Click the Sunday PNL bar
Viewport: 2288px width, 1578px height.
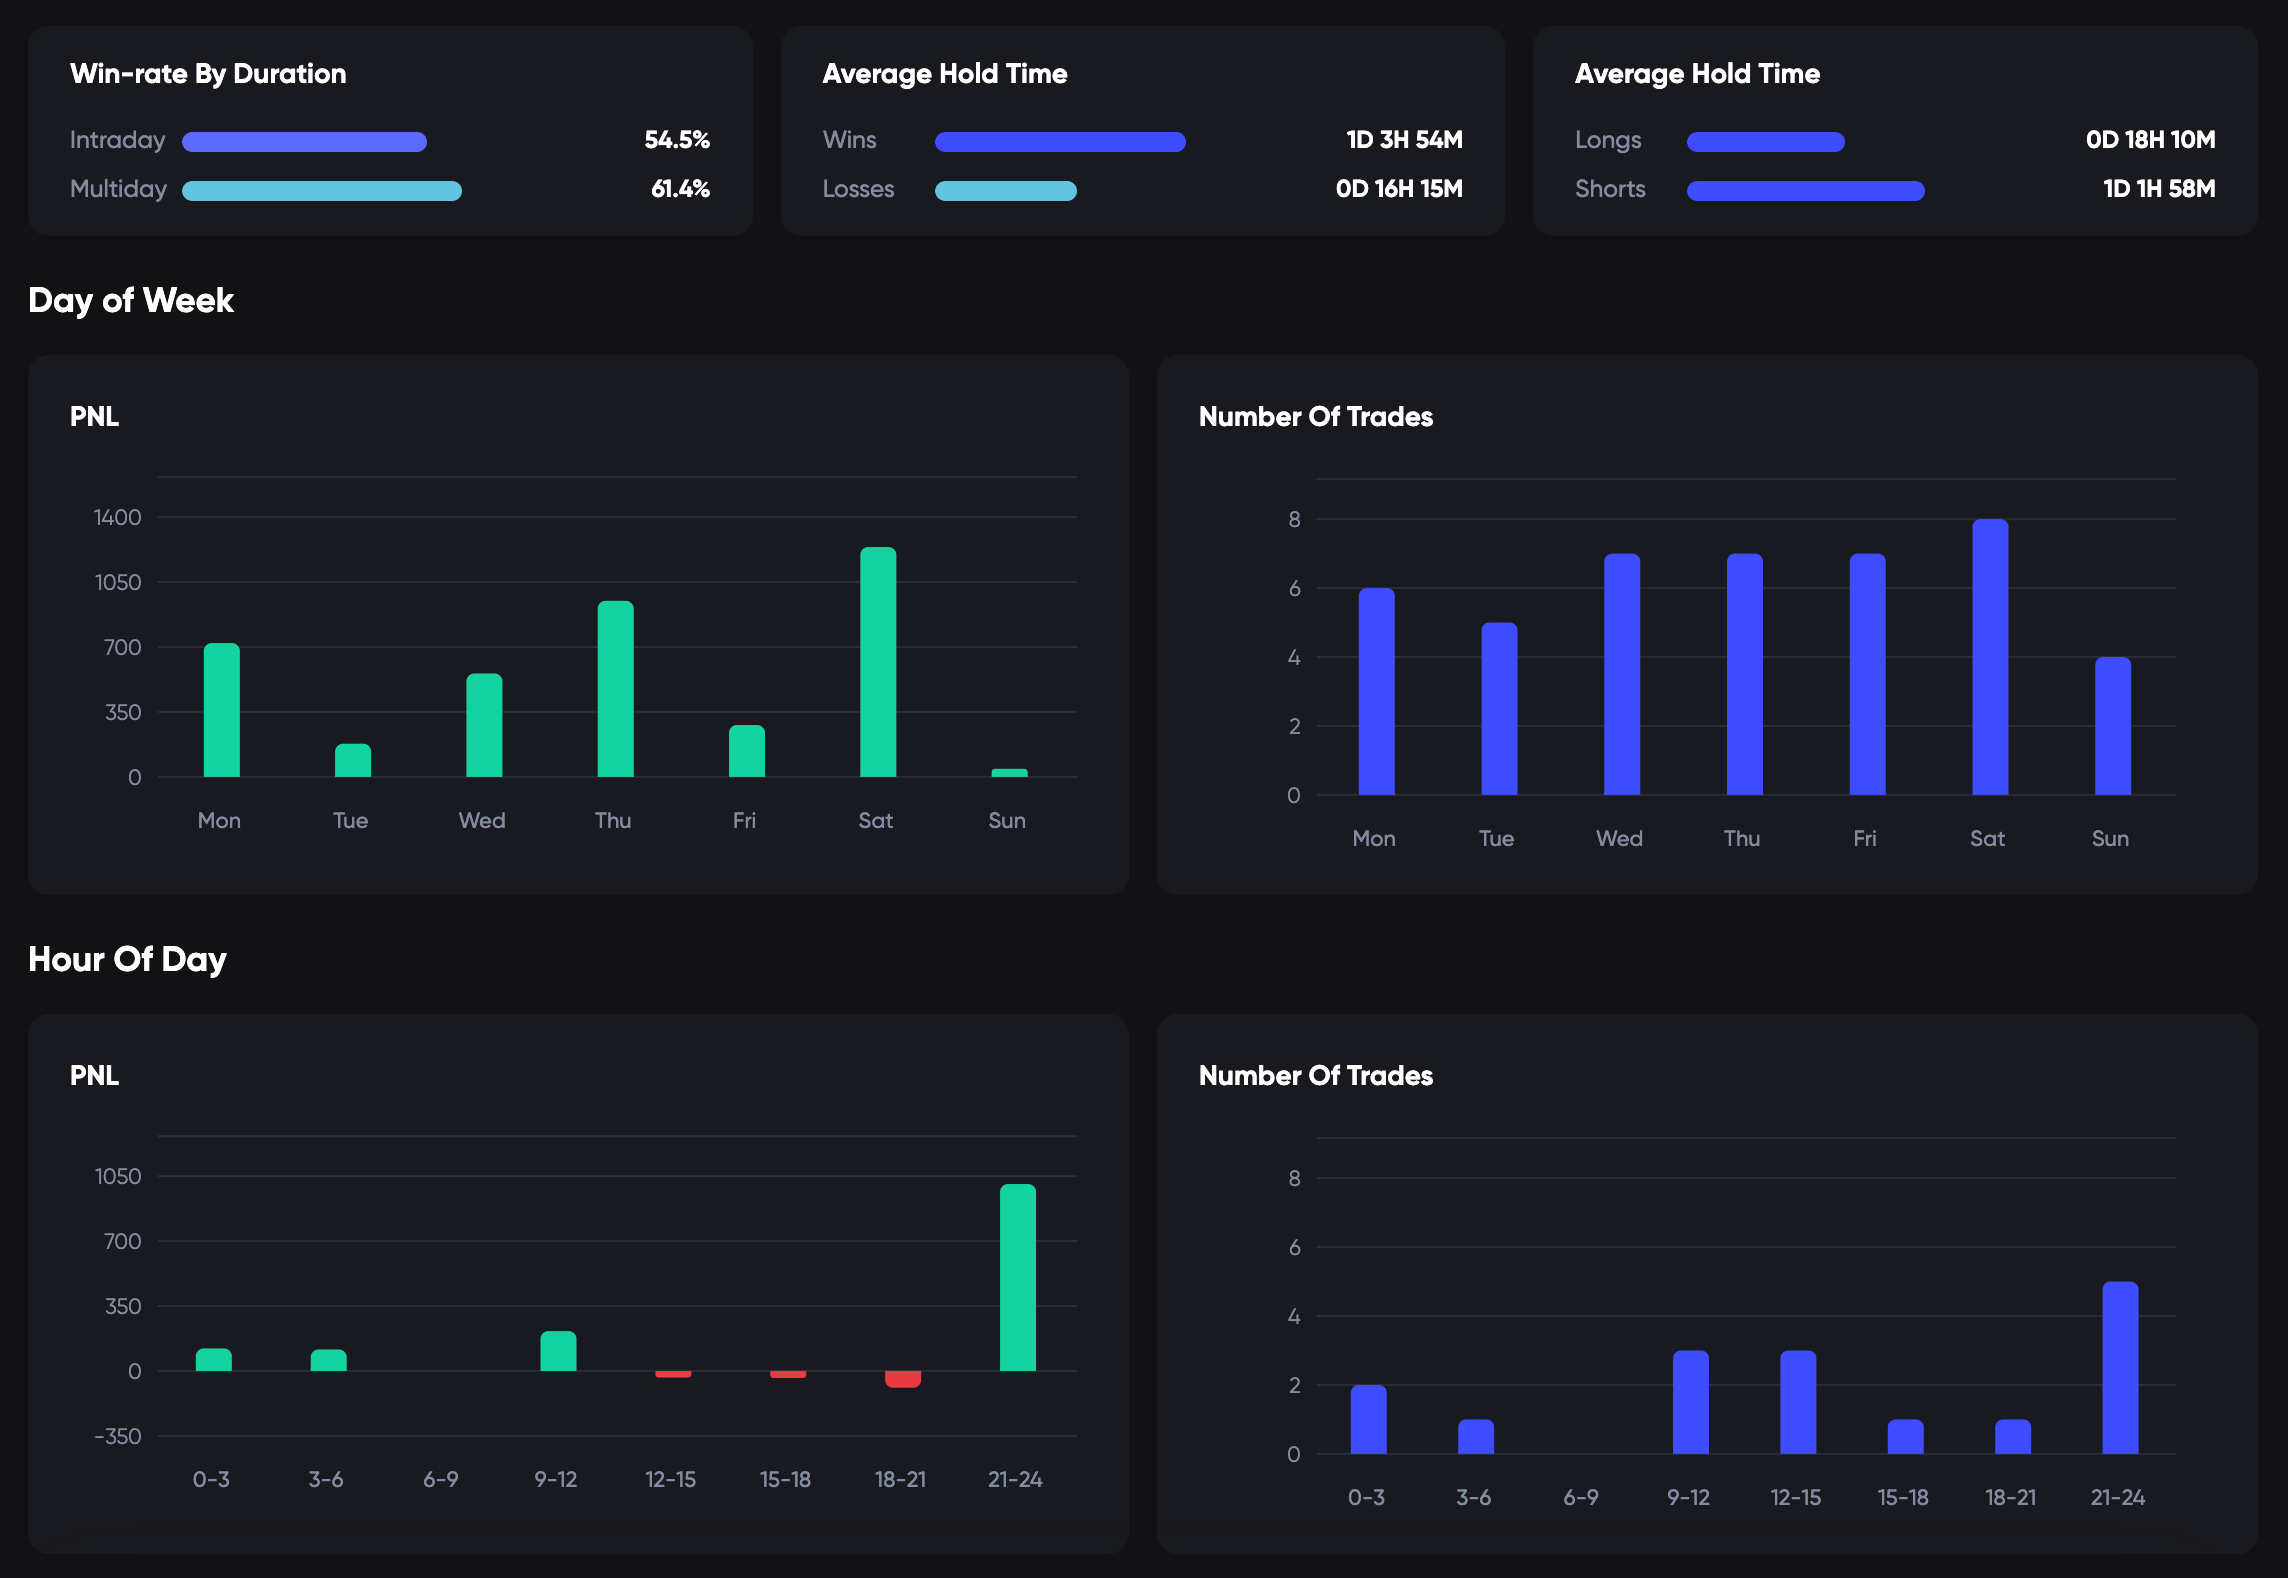click(x=1006, y=770)
